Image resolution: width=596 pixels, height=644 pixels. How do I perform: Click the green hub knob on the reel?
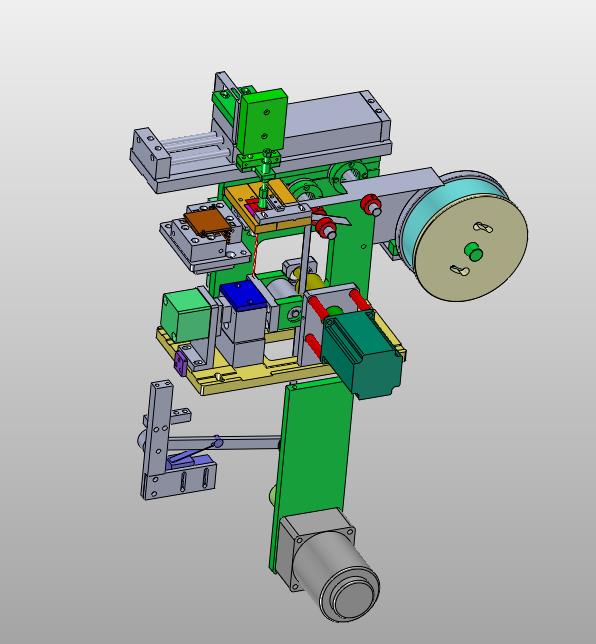tap(474, 251)
